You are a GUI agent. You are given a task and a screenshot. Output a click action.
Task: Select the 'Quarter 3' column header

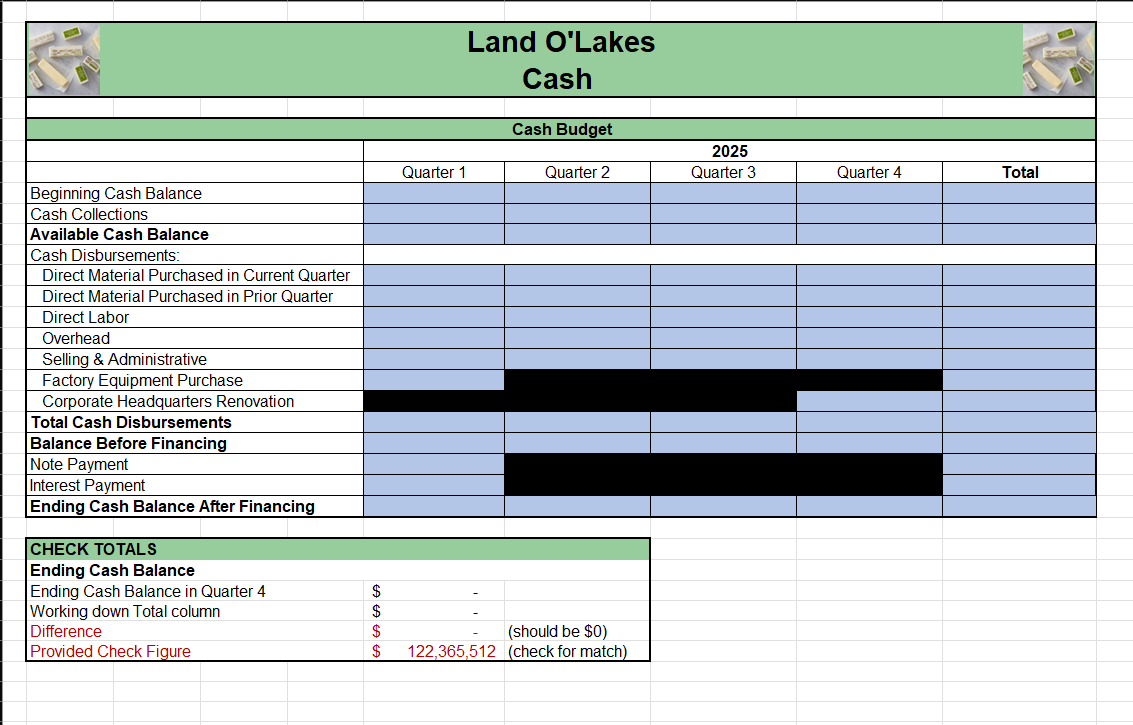tap(723, 172)
